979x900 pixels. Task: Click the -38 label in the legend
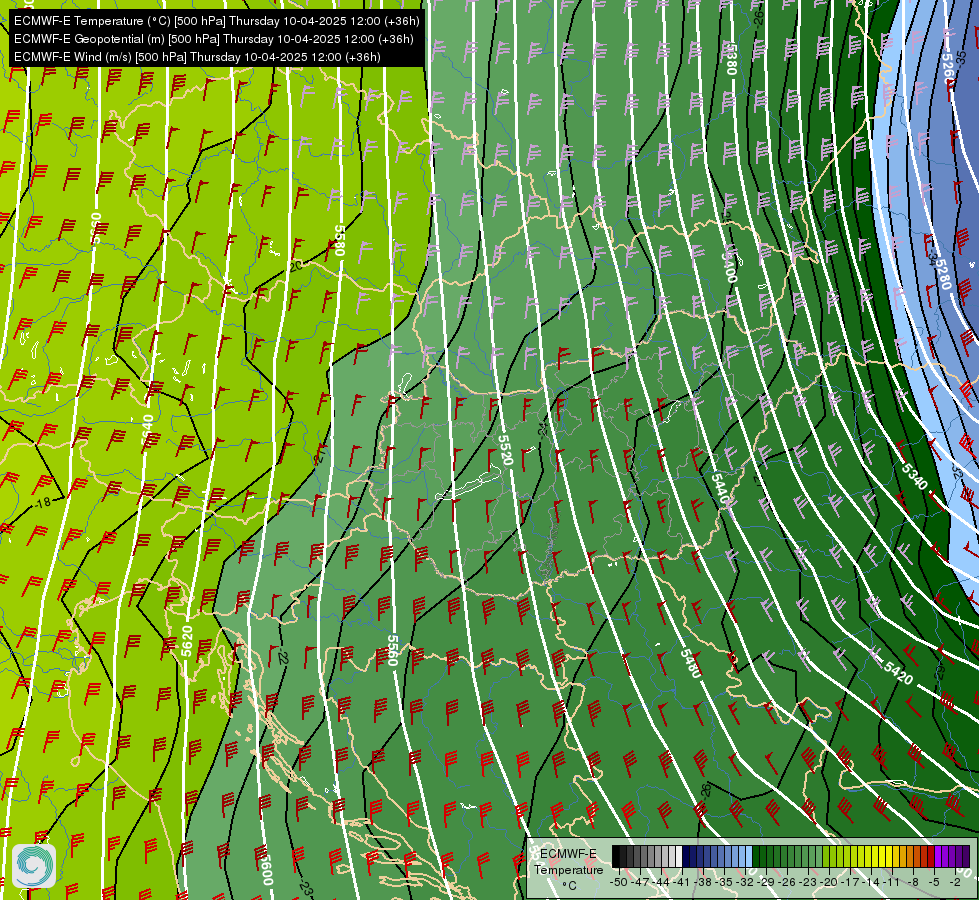[x=704, y=882]
